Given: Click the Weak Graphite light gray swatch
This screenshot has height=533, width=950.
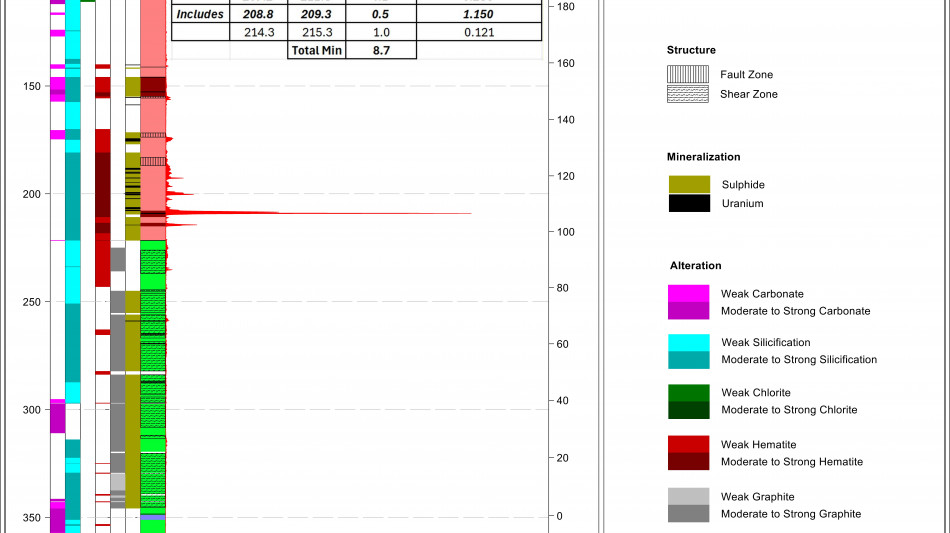Looking at the screenshot, I should 688,497.
